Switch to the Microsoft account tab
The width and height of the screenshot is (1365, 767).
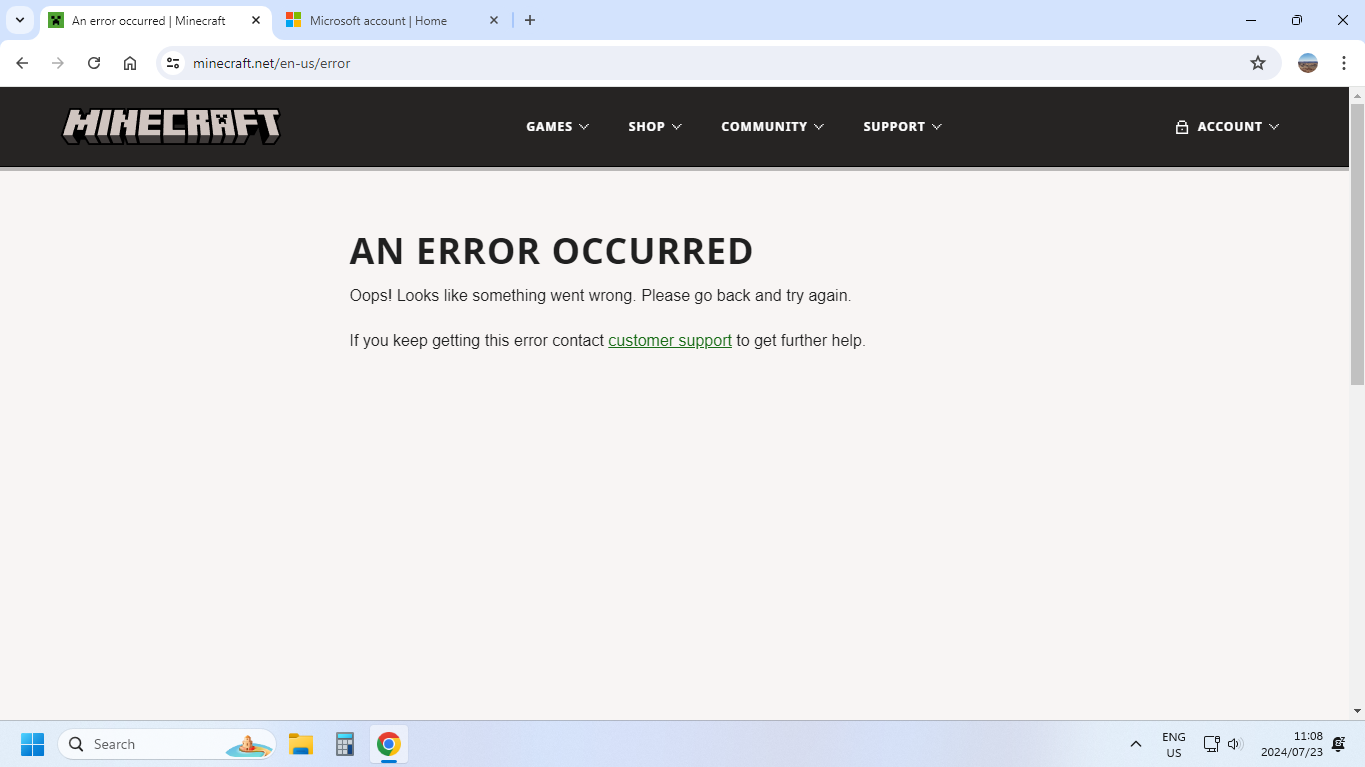pos(378,21)
